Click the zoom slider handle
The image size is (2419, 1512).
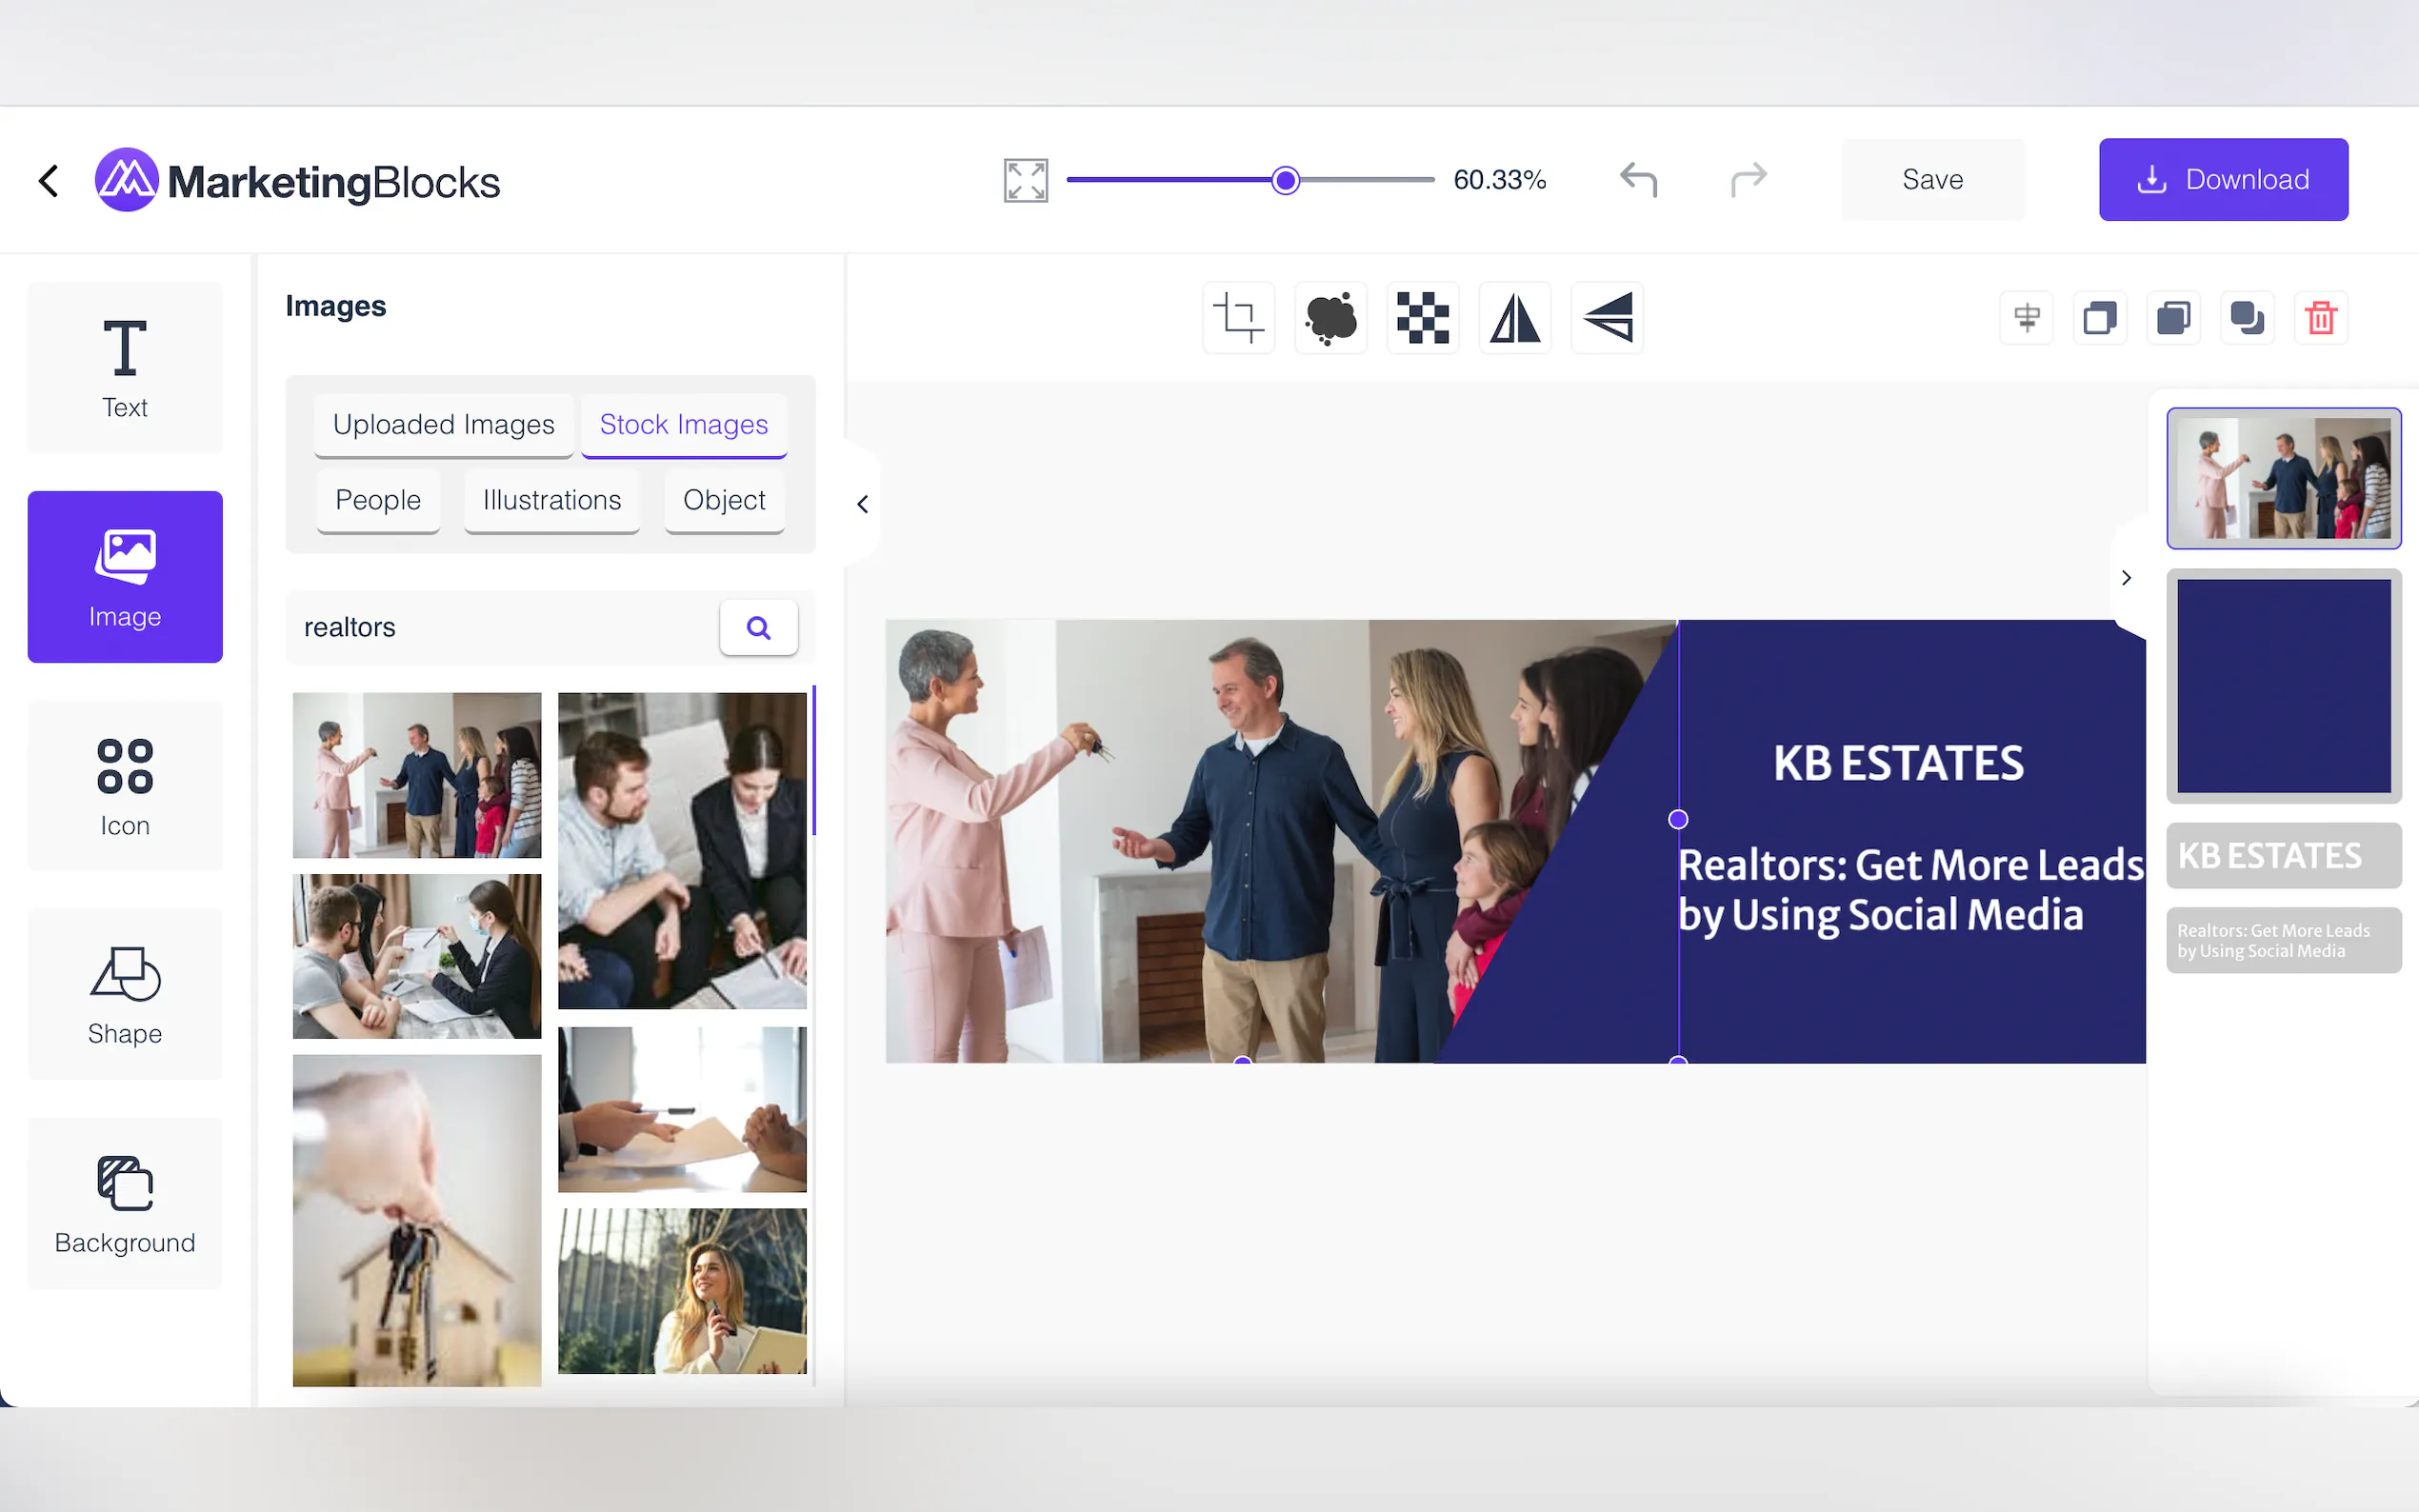coord(1285,180)
